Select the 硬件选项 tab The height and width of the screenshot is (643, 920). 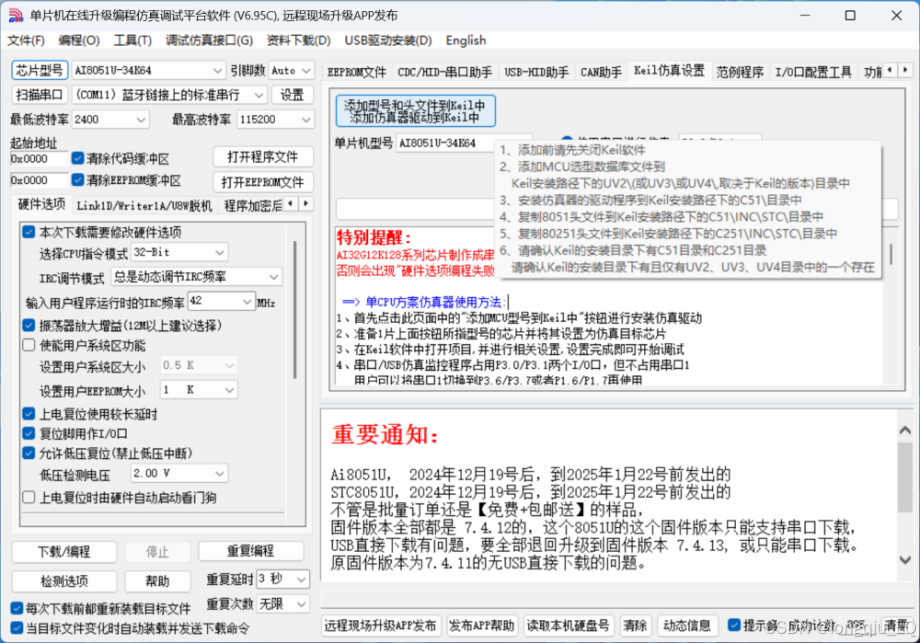(42, 204)
